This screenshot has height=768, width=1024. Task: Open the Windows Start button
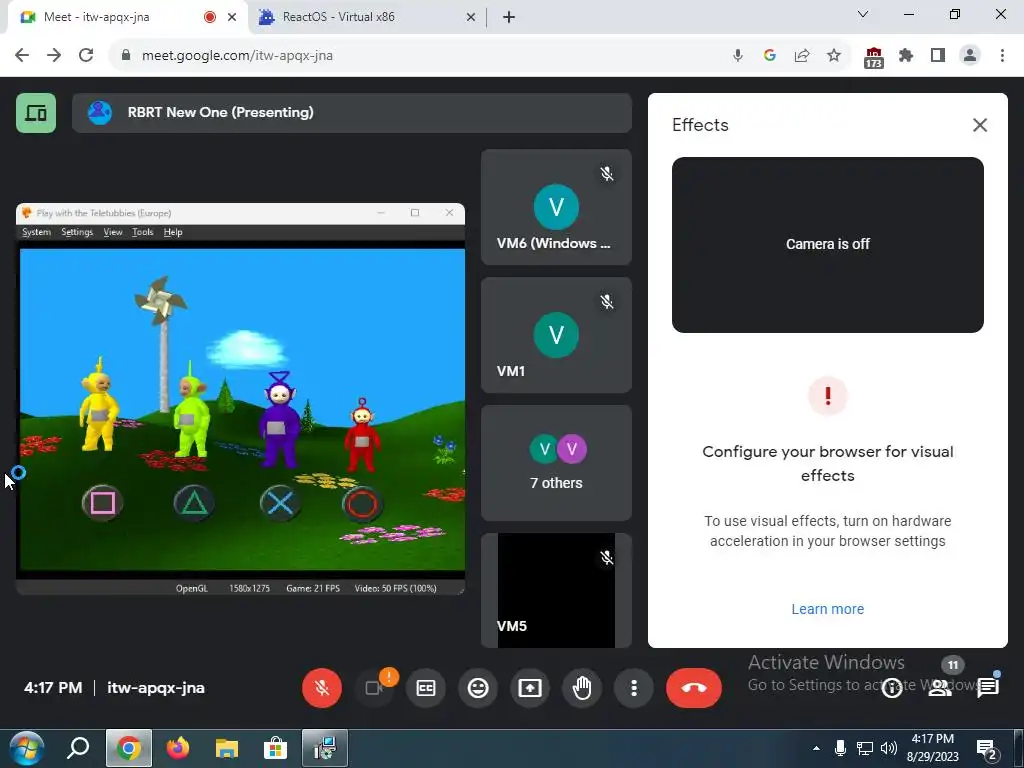26,748
